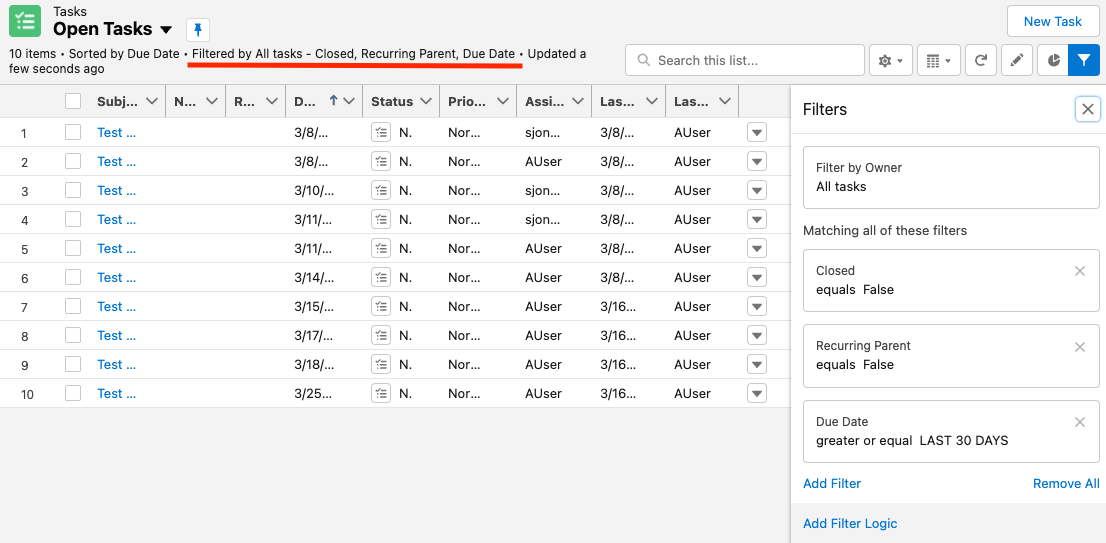Select checkbox for row 1
Image resolution: width=1106 pixels, height=543 pixels.
pos(73,132)
